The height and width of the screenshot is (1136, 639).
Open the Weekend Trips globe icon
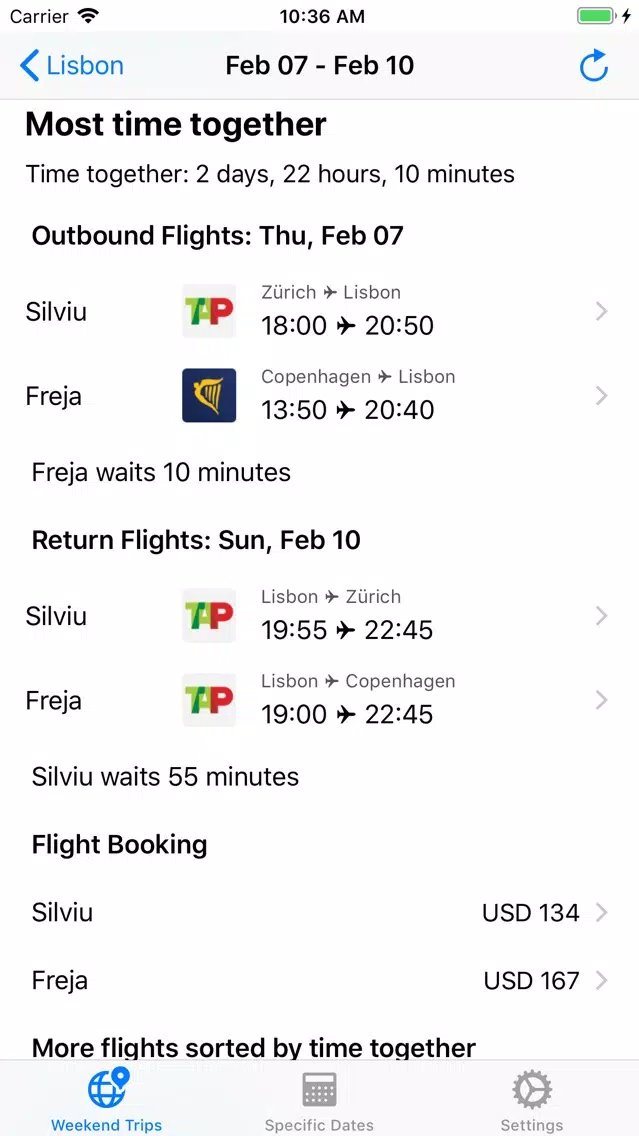[x=107, y=1087]
